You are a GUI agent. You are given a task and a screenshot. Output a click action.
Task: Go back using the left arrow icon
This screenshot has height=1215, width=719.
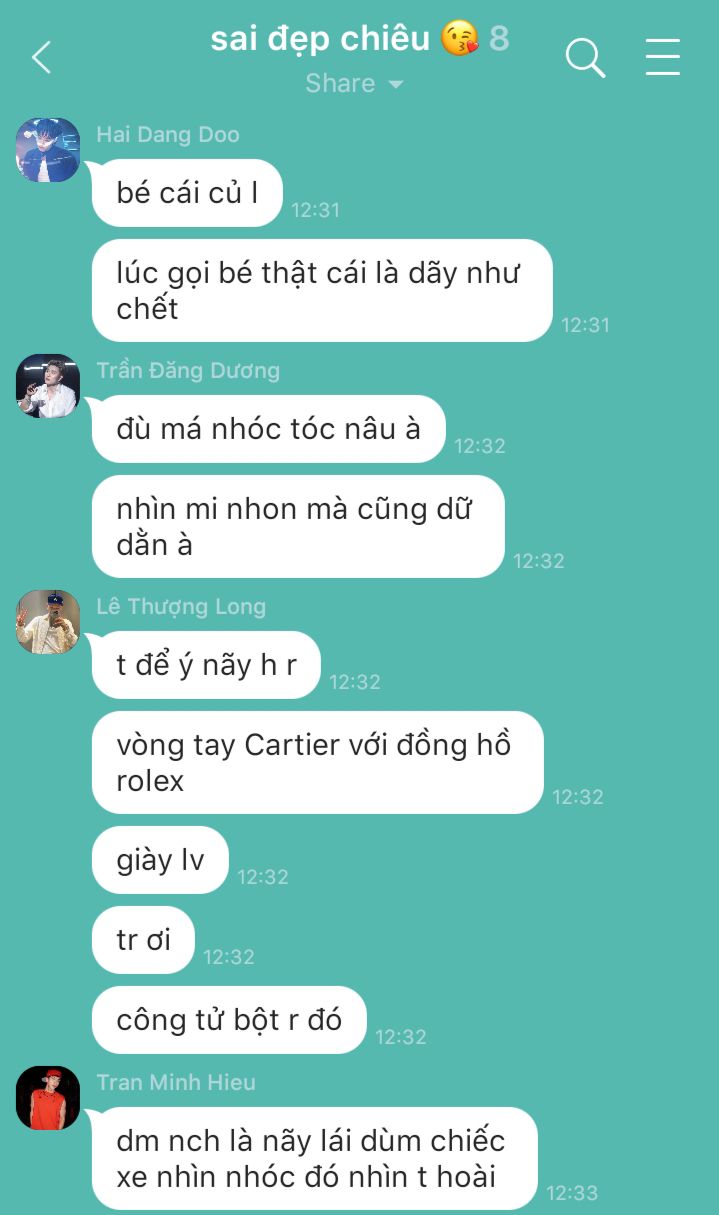coord(40,57)
